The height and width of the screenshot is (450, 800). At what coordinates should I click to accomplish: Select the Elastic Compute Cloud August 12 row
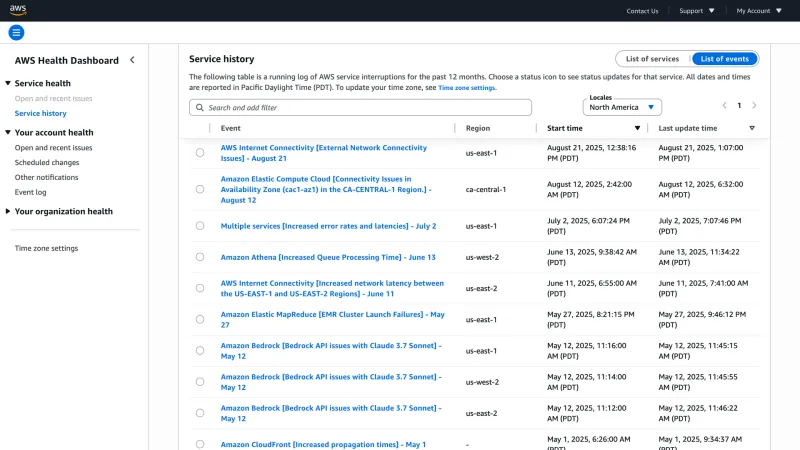(200, 189)
